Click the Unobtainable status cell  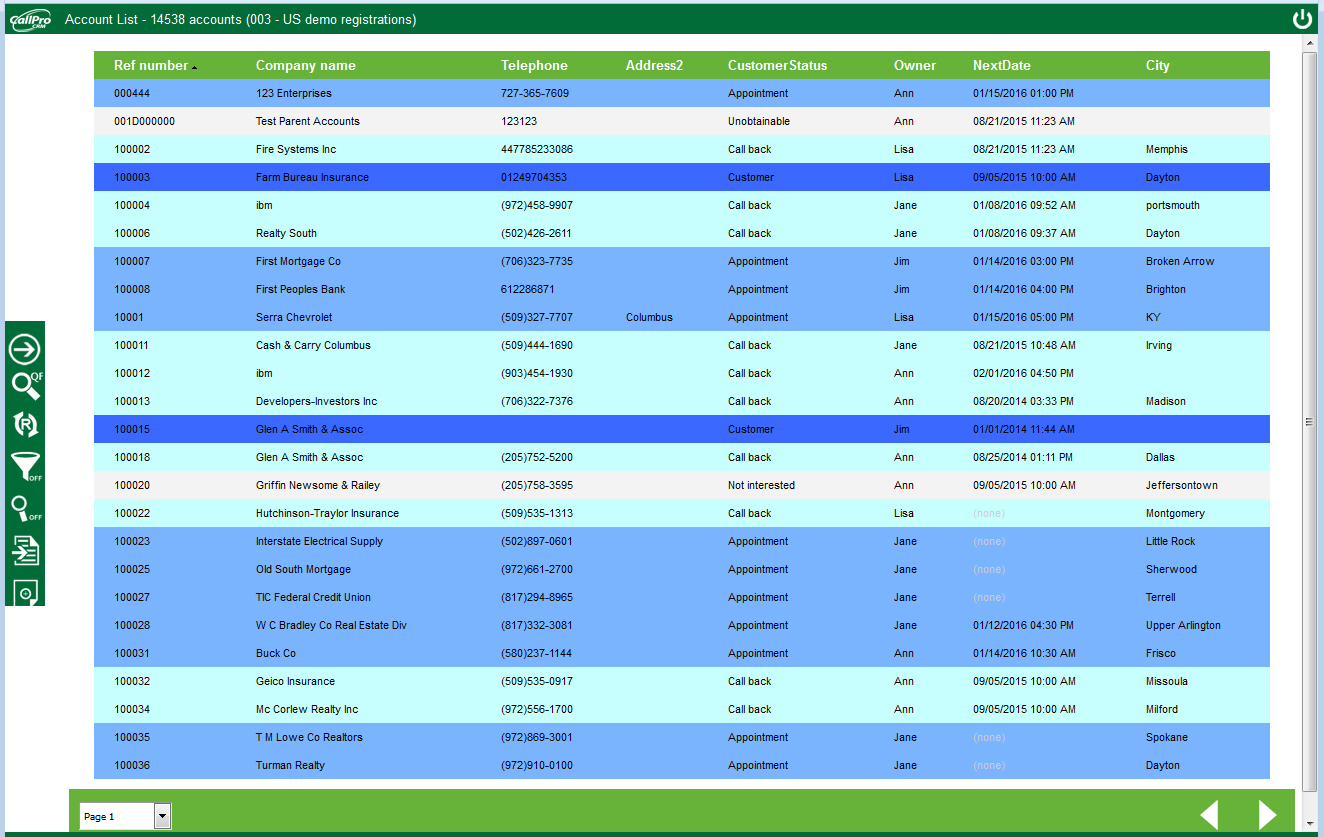click(759, 121)
